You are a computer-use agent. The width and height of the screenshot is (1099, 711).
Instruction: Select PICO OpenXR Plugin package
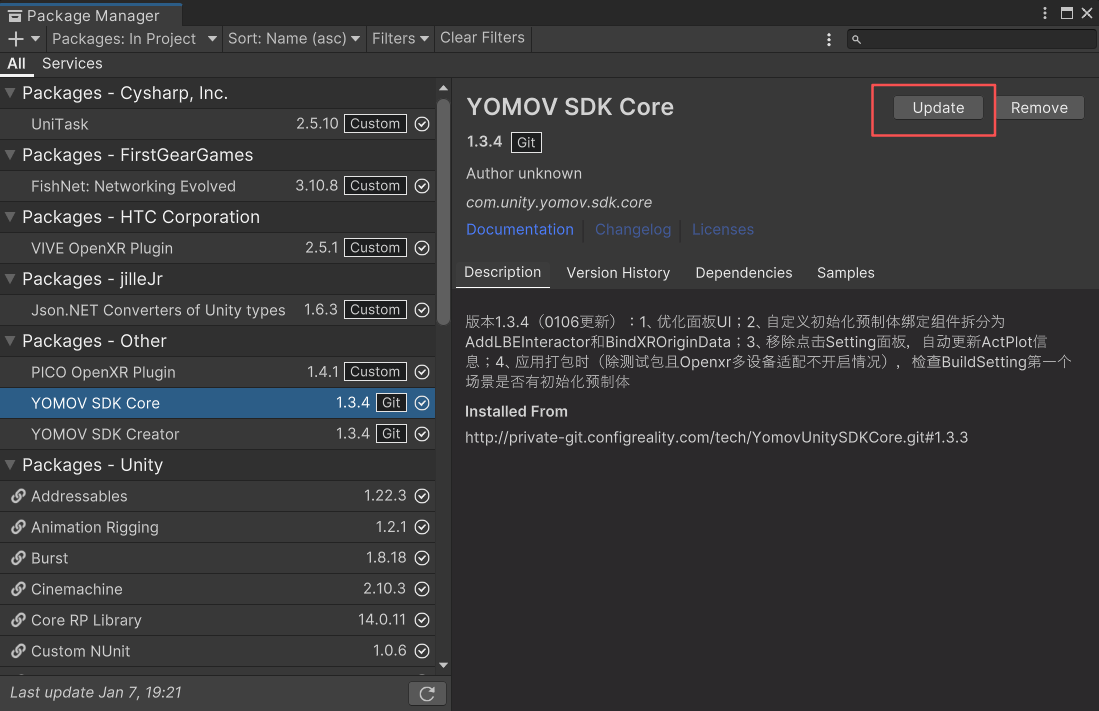click(x=217, y=372)
